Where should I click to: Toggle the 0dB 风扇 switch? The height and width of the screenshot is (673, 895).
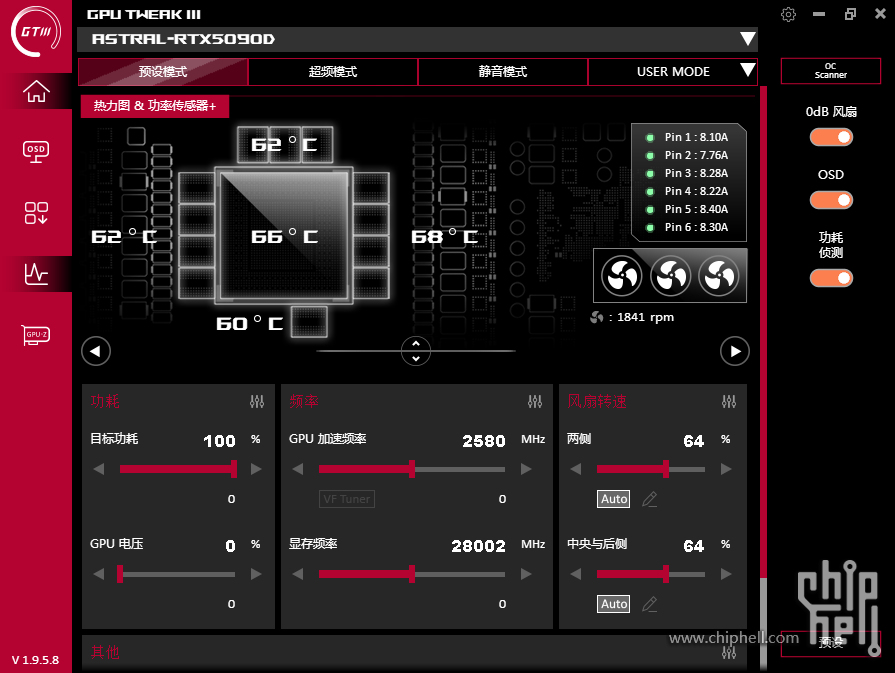[x=831, y=137]
